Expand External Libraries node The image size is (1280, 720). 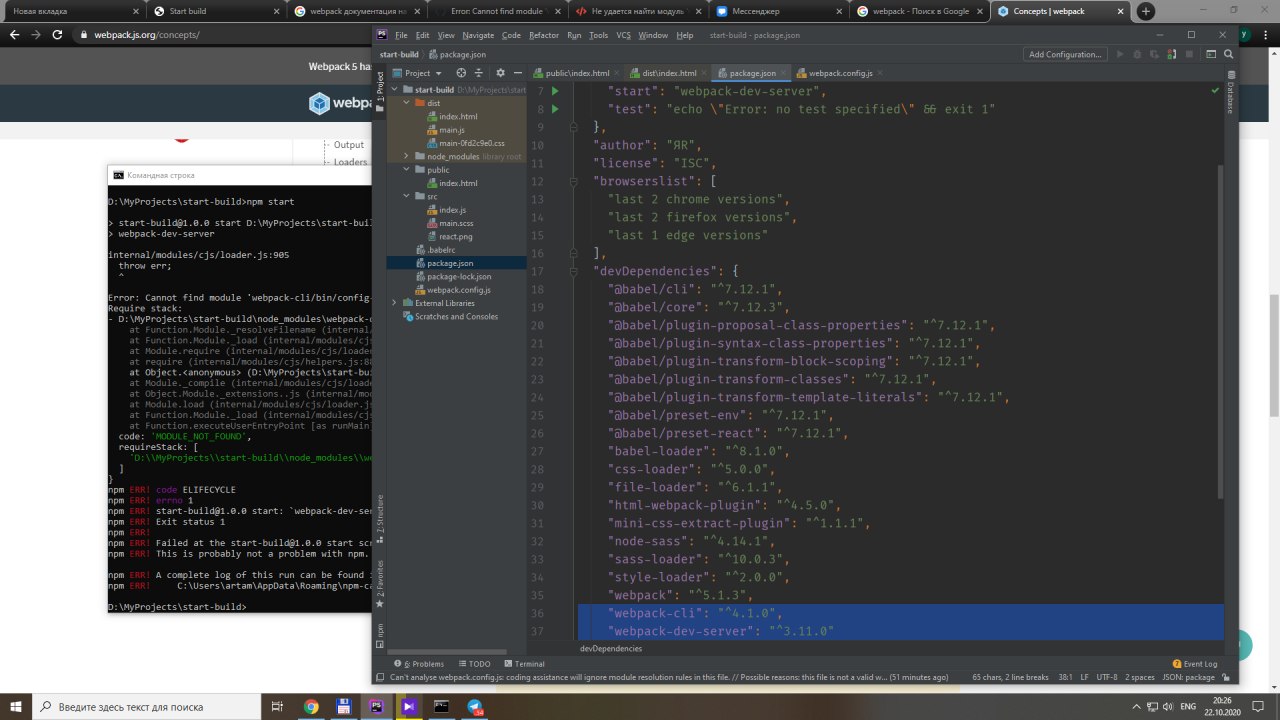[x=394, y=303]
